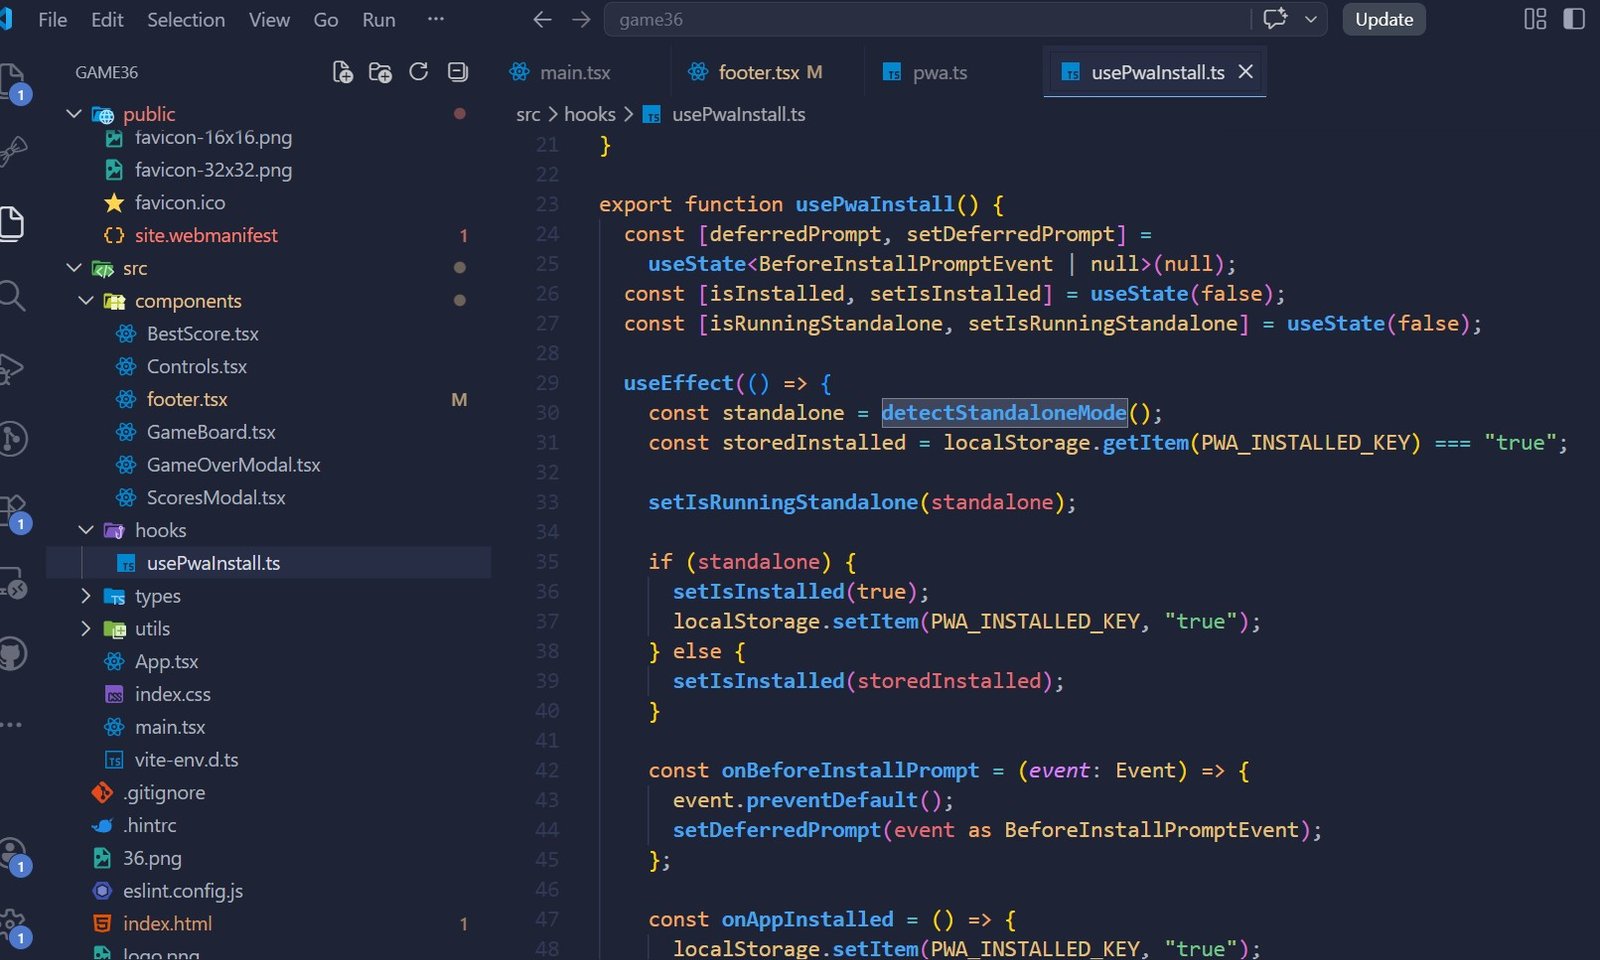Collapse the public folder

(73, 114)
